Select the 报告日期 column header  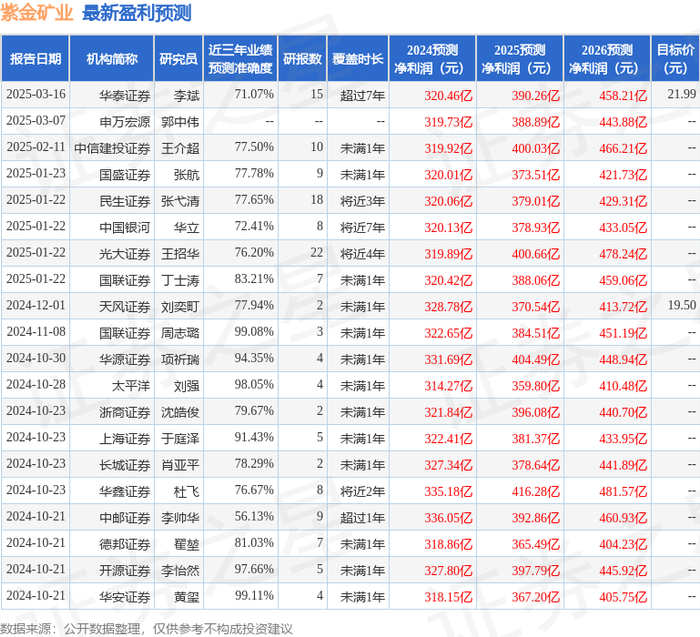(x=35, y=59)
